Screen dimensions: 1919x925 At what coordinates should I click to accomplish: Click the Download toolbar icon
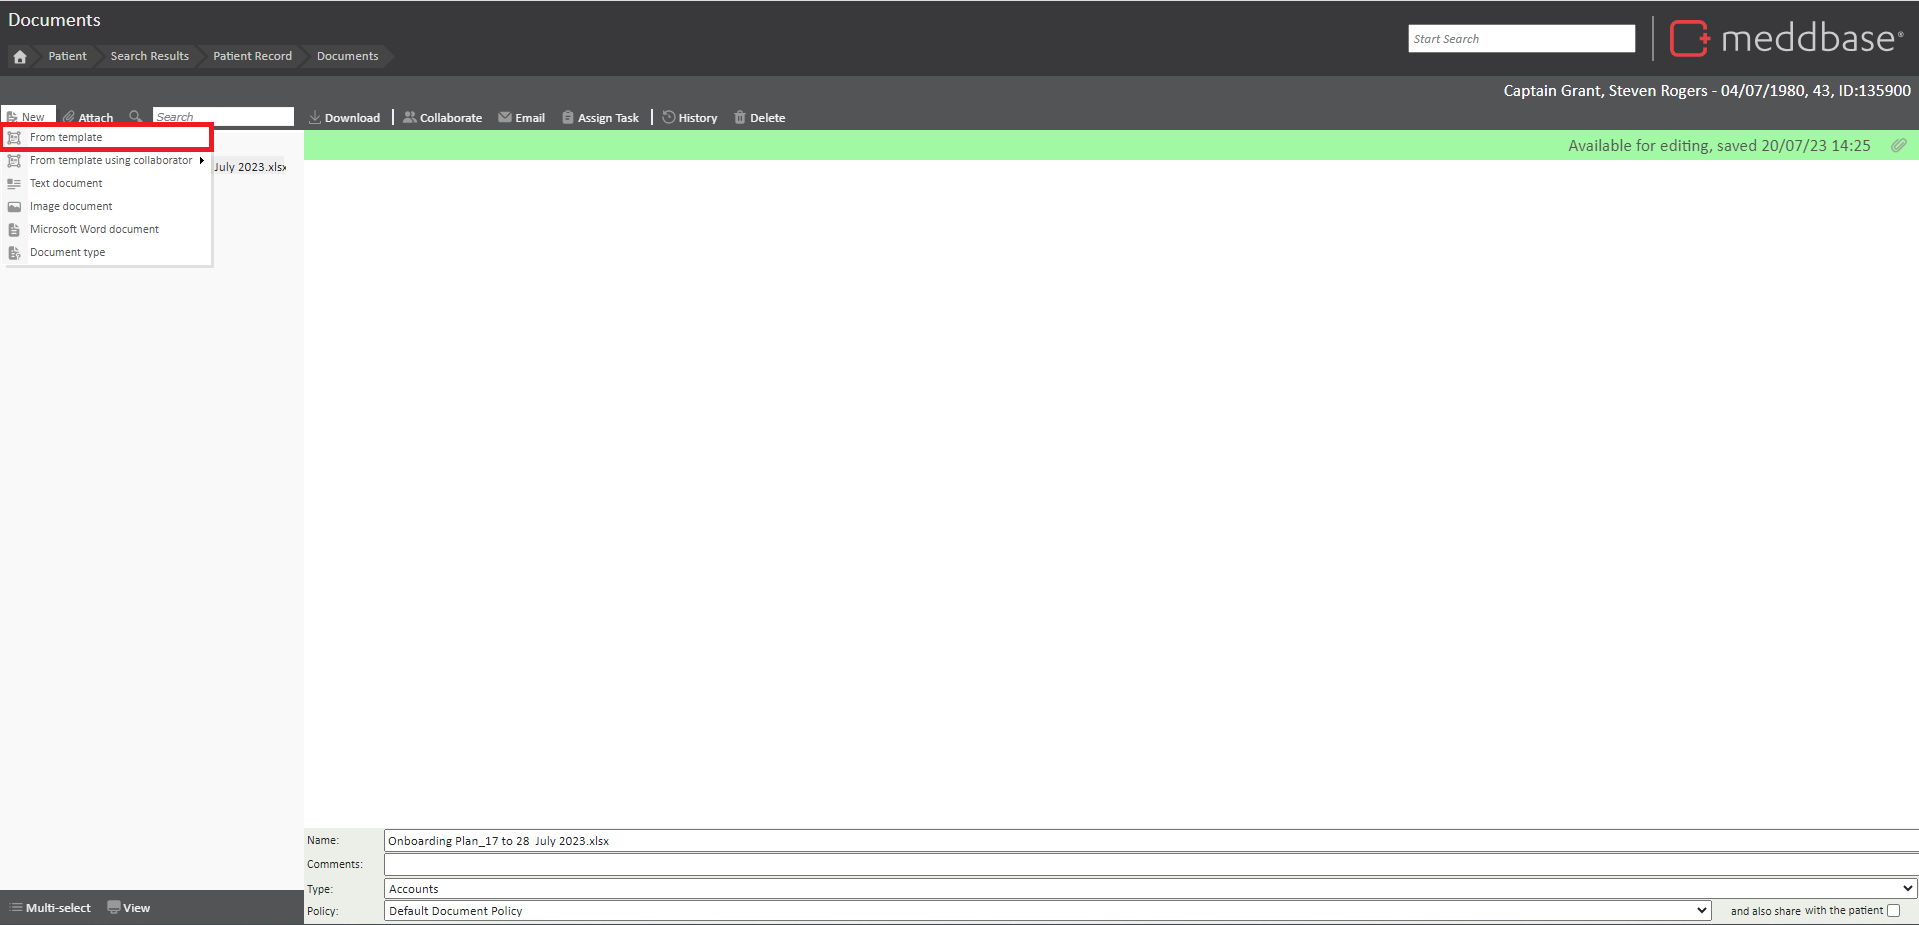[x=315, y=118]
